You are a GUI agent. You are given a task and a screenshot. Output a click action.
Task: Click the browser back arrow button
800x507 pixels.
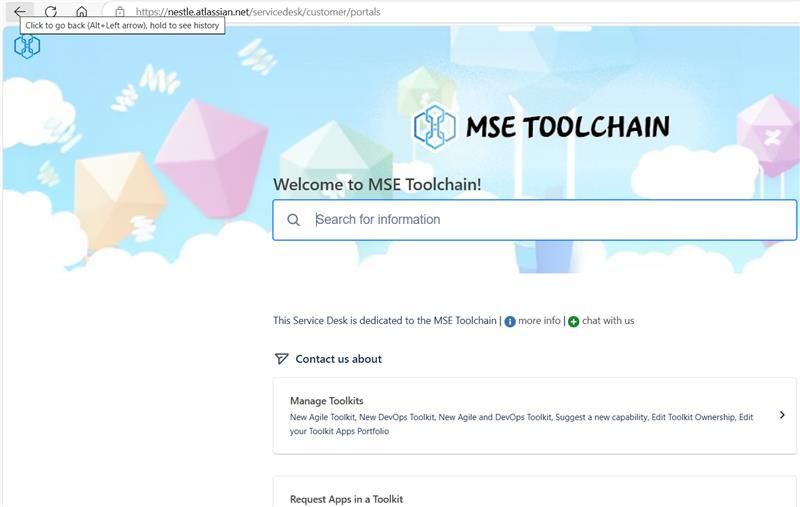(20, 11)
